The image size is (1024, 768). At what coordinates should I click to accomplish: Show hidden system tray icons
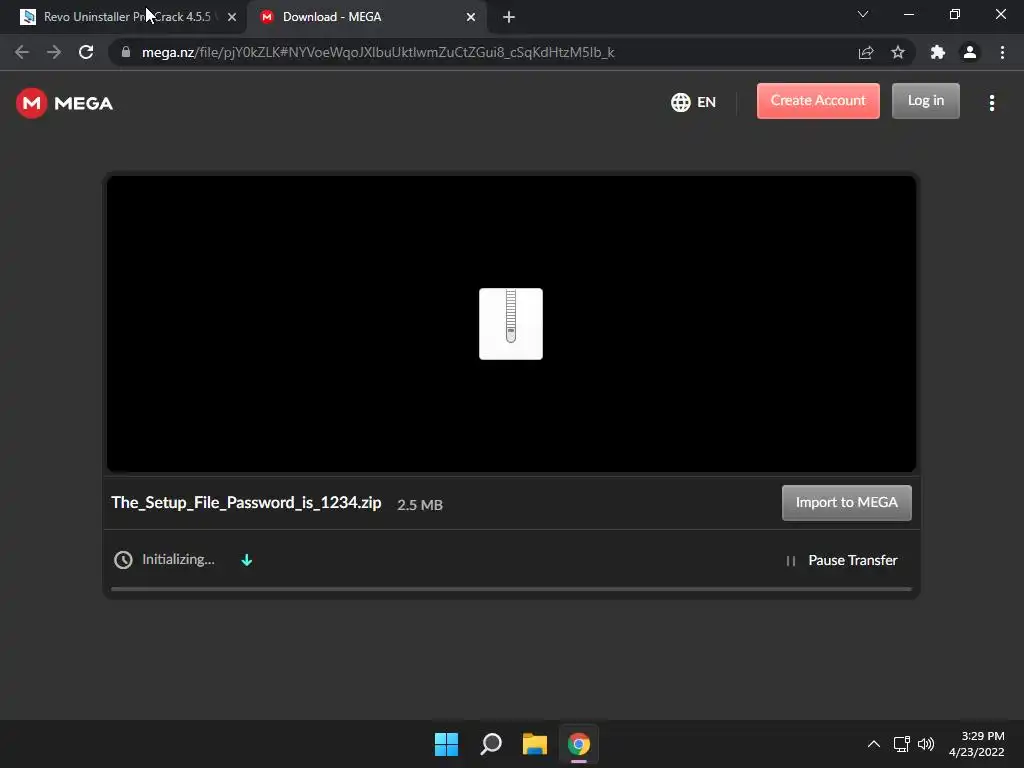[873, 744]
